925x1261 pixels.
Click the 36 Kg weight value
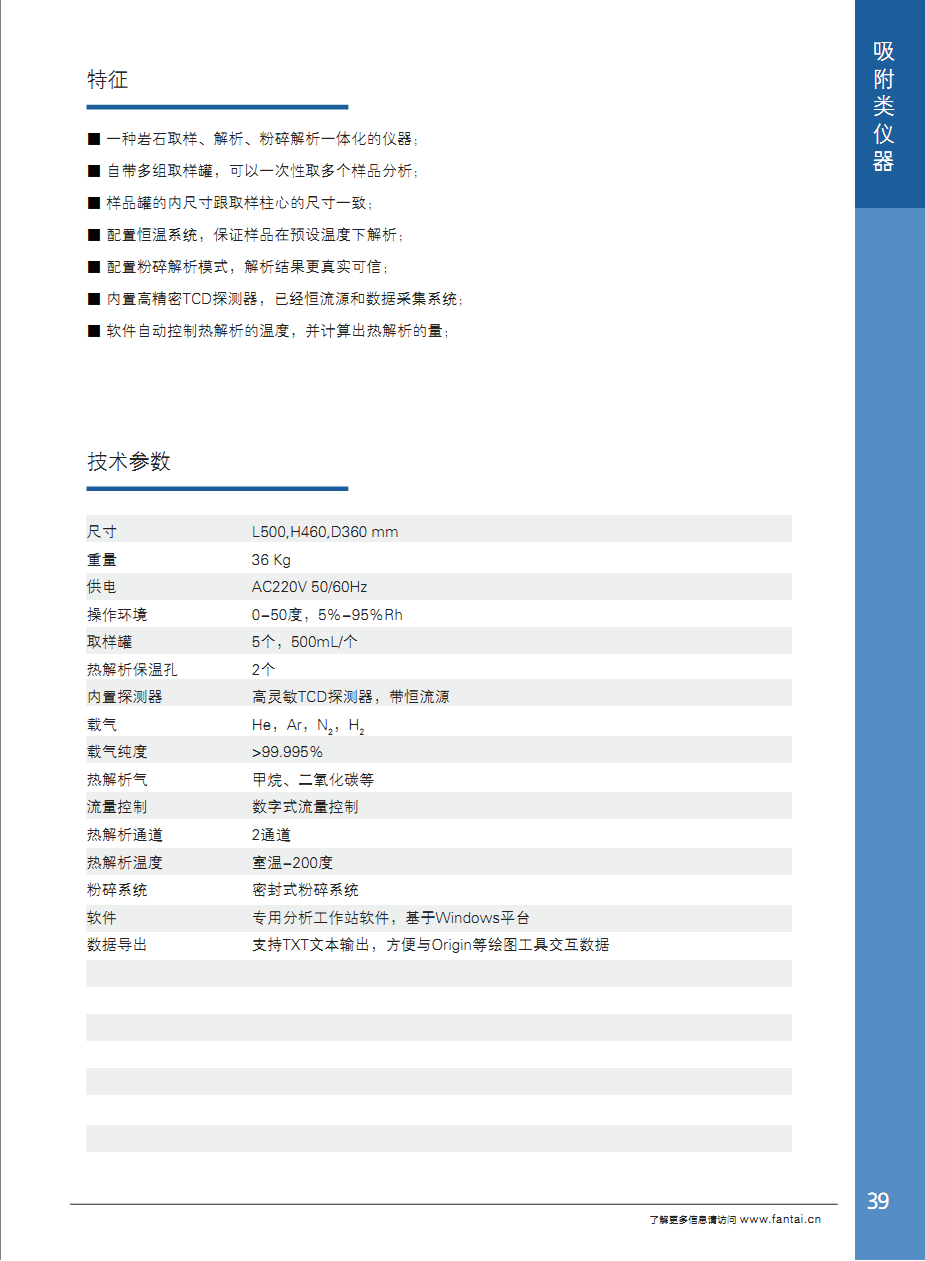[271, 560]
